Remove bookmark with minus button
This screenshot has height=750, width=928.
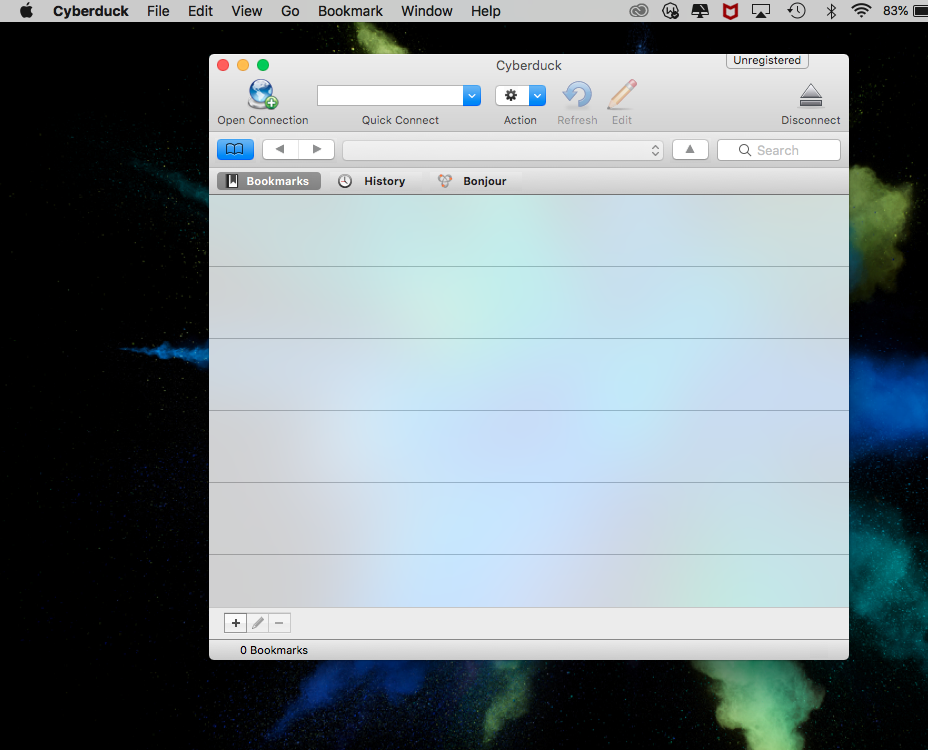(279, 623)
